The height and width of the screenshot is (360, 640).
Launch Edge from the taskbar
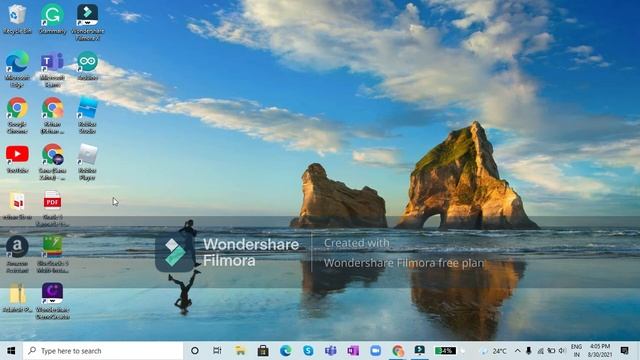pos(285,351)
